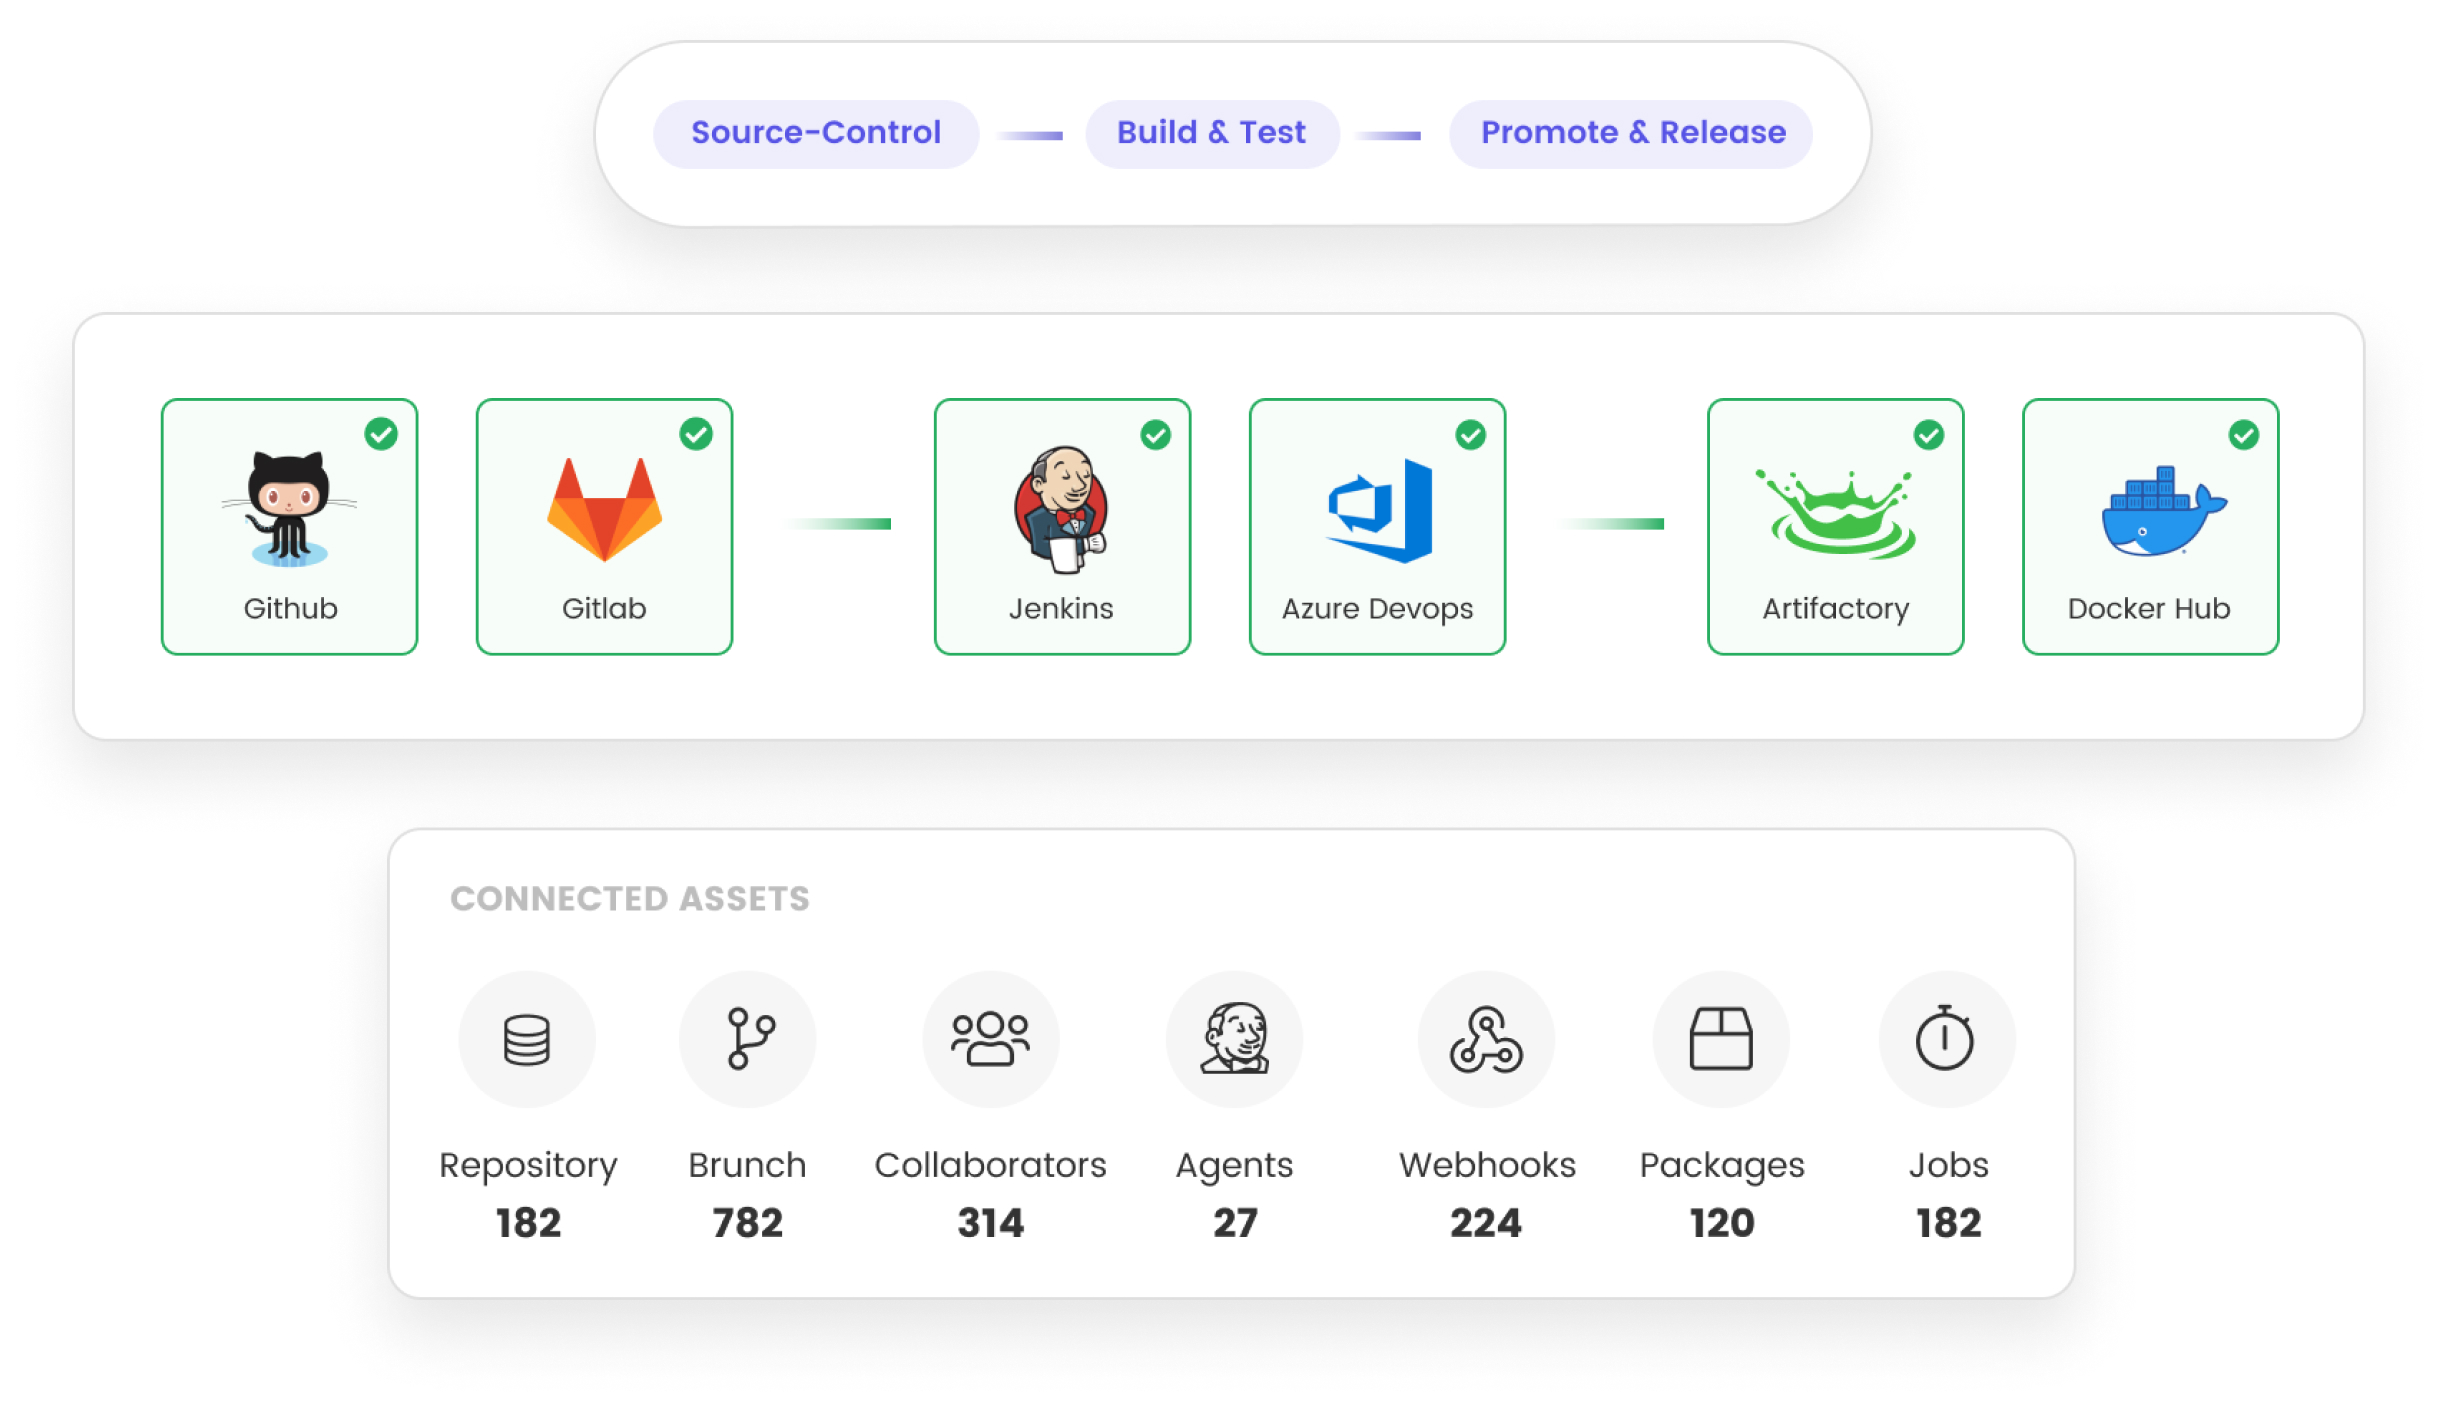Click the Jobs stopwatch icon
Viewport: 2452px width, 1404px height.
point(1946,1038)
